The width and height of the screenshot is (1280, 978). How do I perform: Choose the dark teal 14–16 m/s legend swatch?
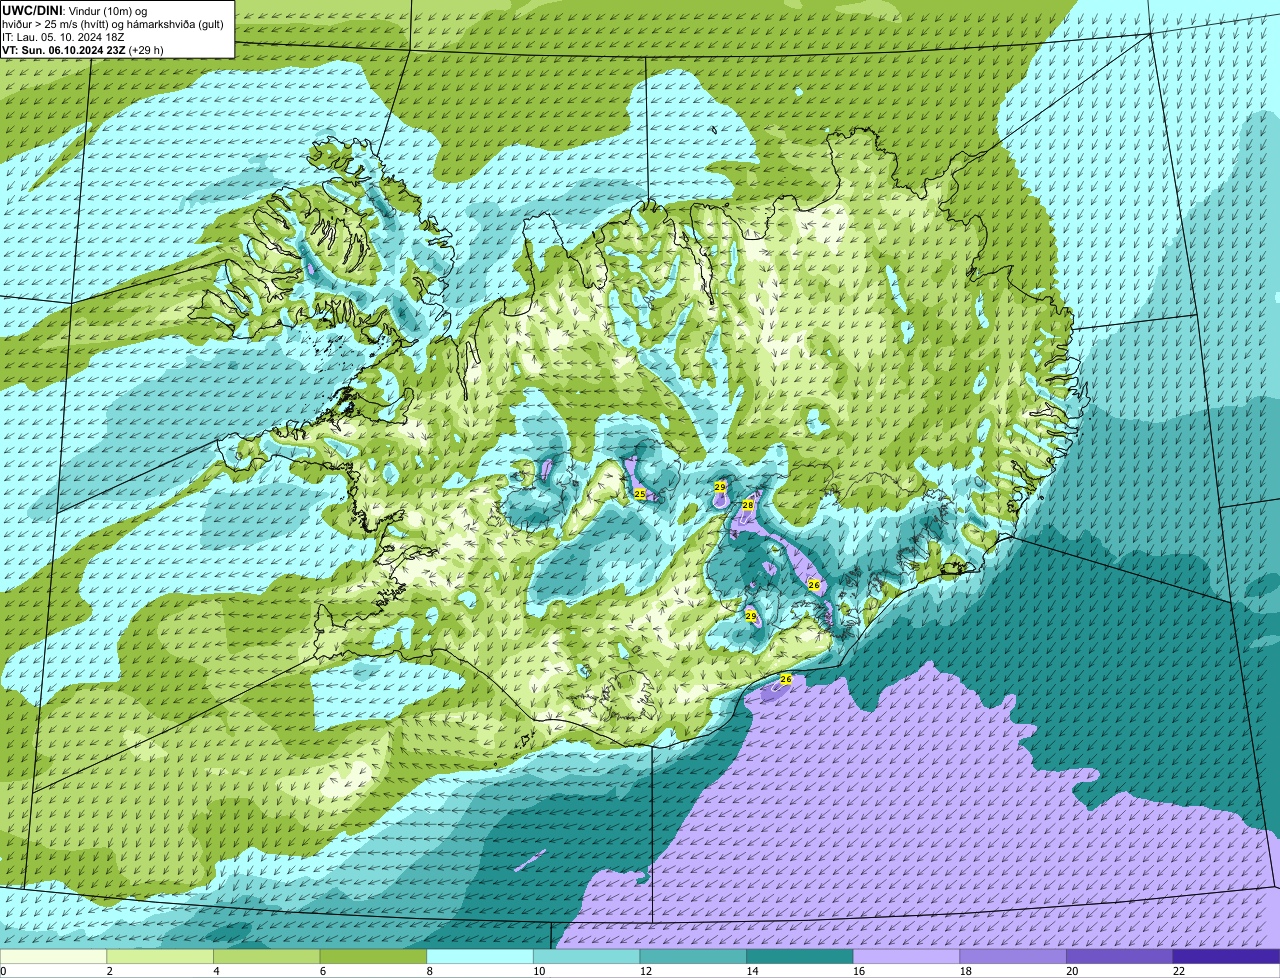800,956
